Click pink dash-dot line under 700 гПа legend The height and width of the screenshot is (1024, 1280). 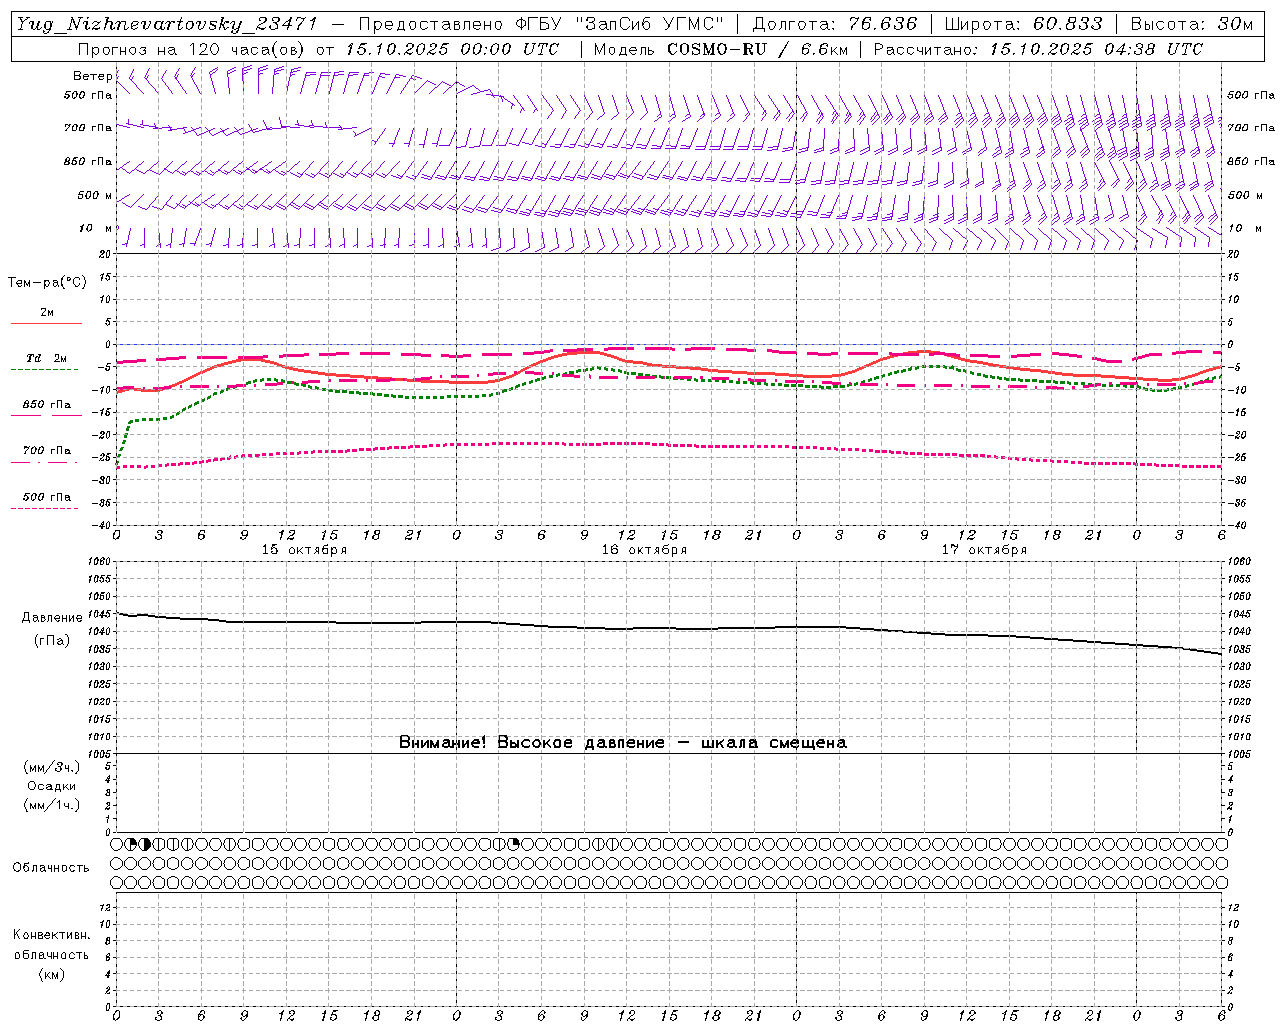point(46,462)
